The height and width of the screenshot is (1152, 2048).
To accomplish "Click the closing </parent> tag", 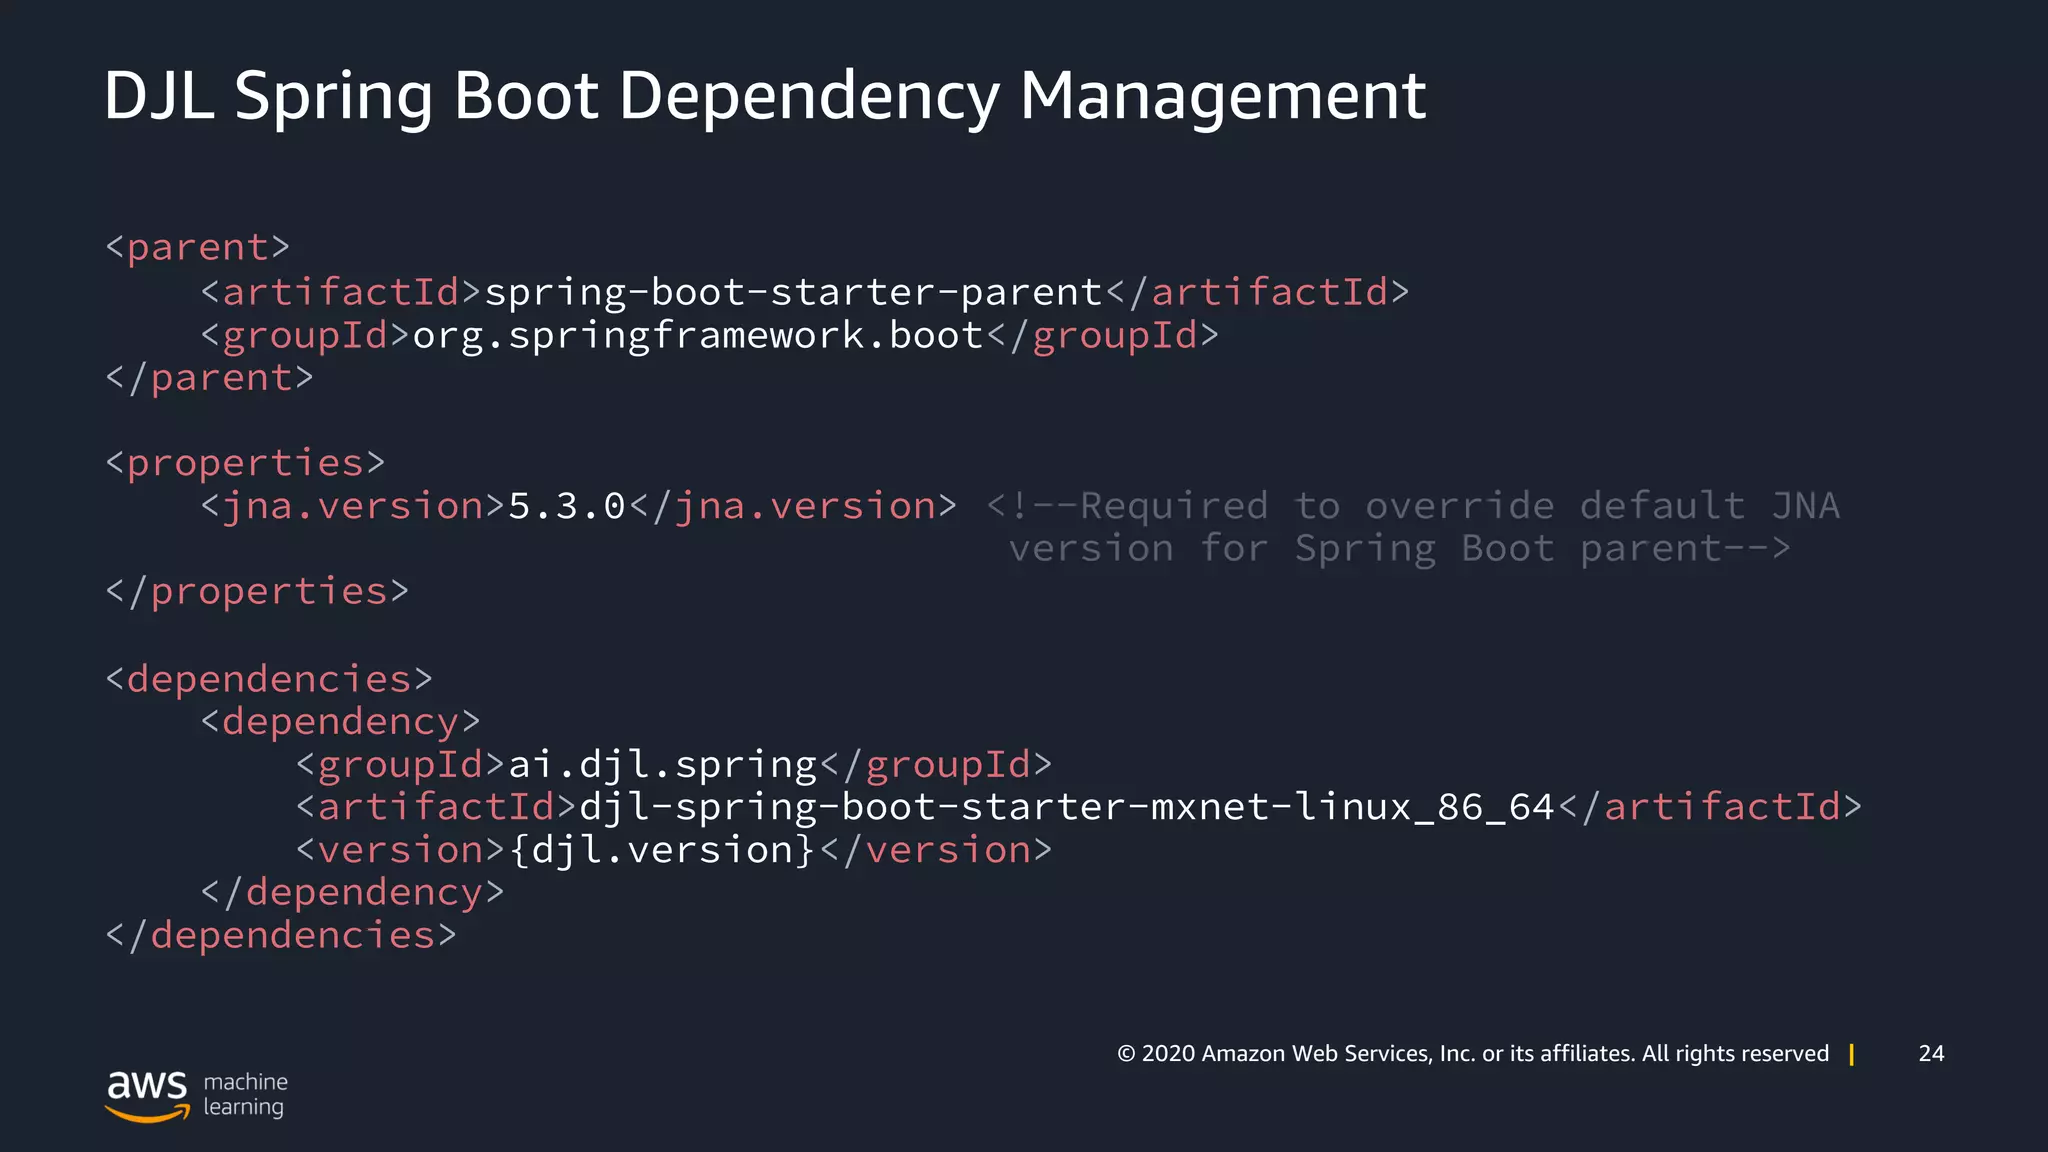I will [210, 378].
